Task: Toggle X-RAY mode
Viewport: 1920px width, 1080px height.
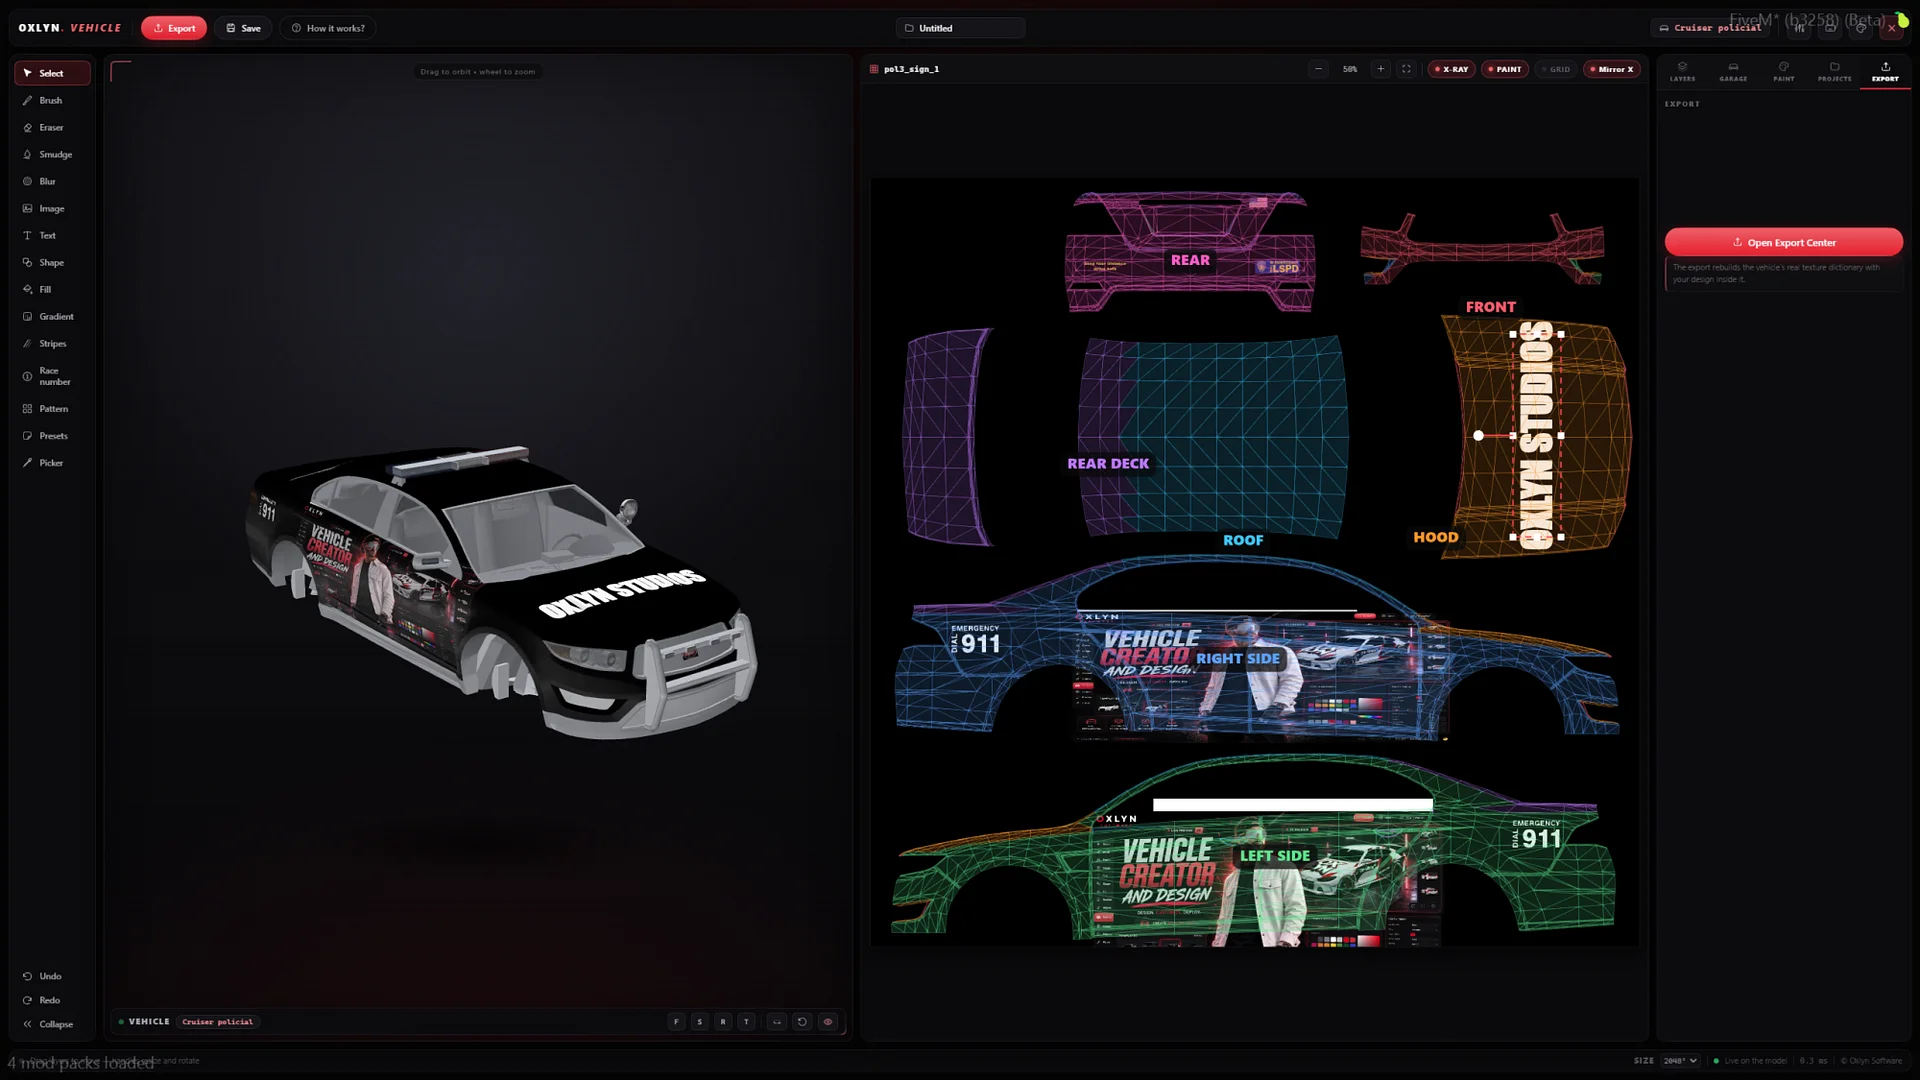Action: pyautogui.click(x=1451, y=69)
